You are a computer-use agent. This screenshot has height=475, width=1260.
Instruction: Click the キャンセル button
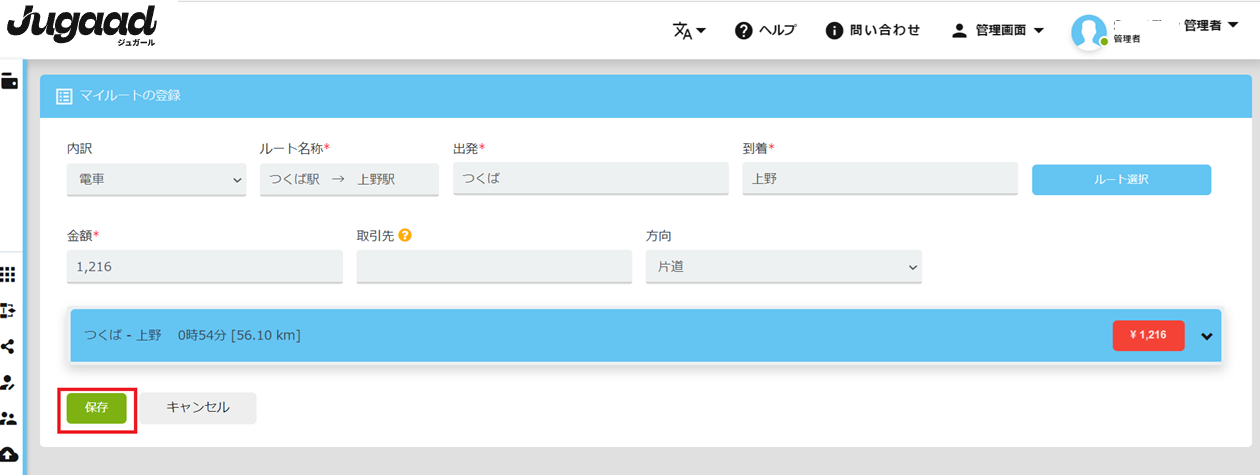[x=198, y=408]
